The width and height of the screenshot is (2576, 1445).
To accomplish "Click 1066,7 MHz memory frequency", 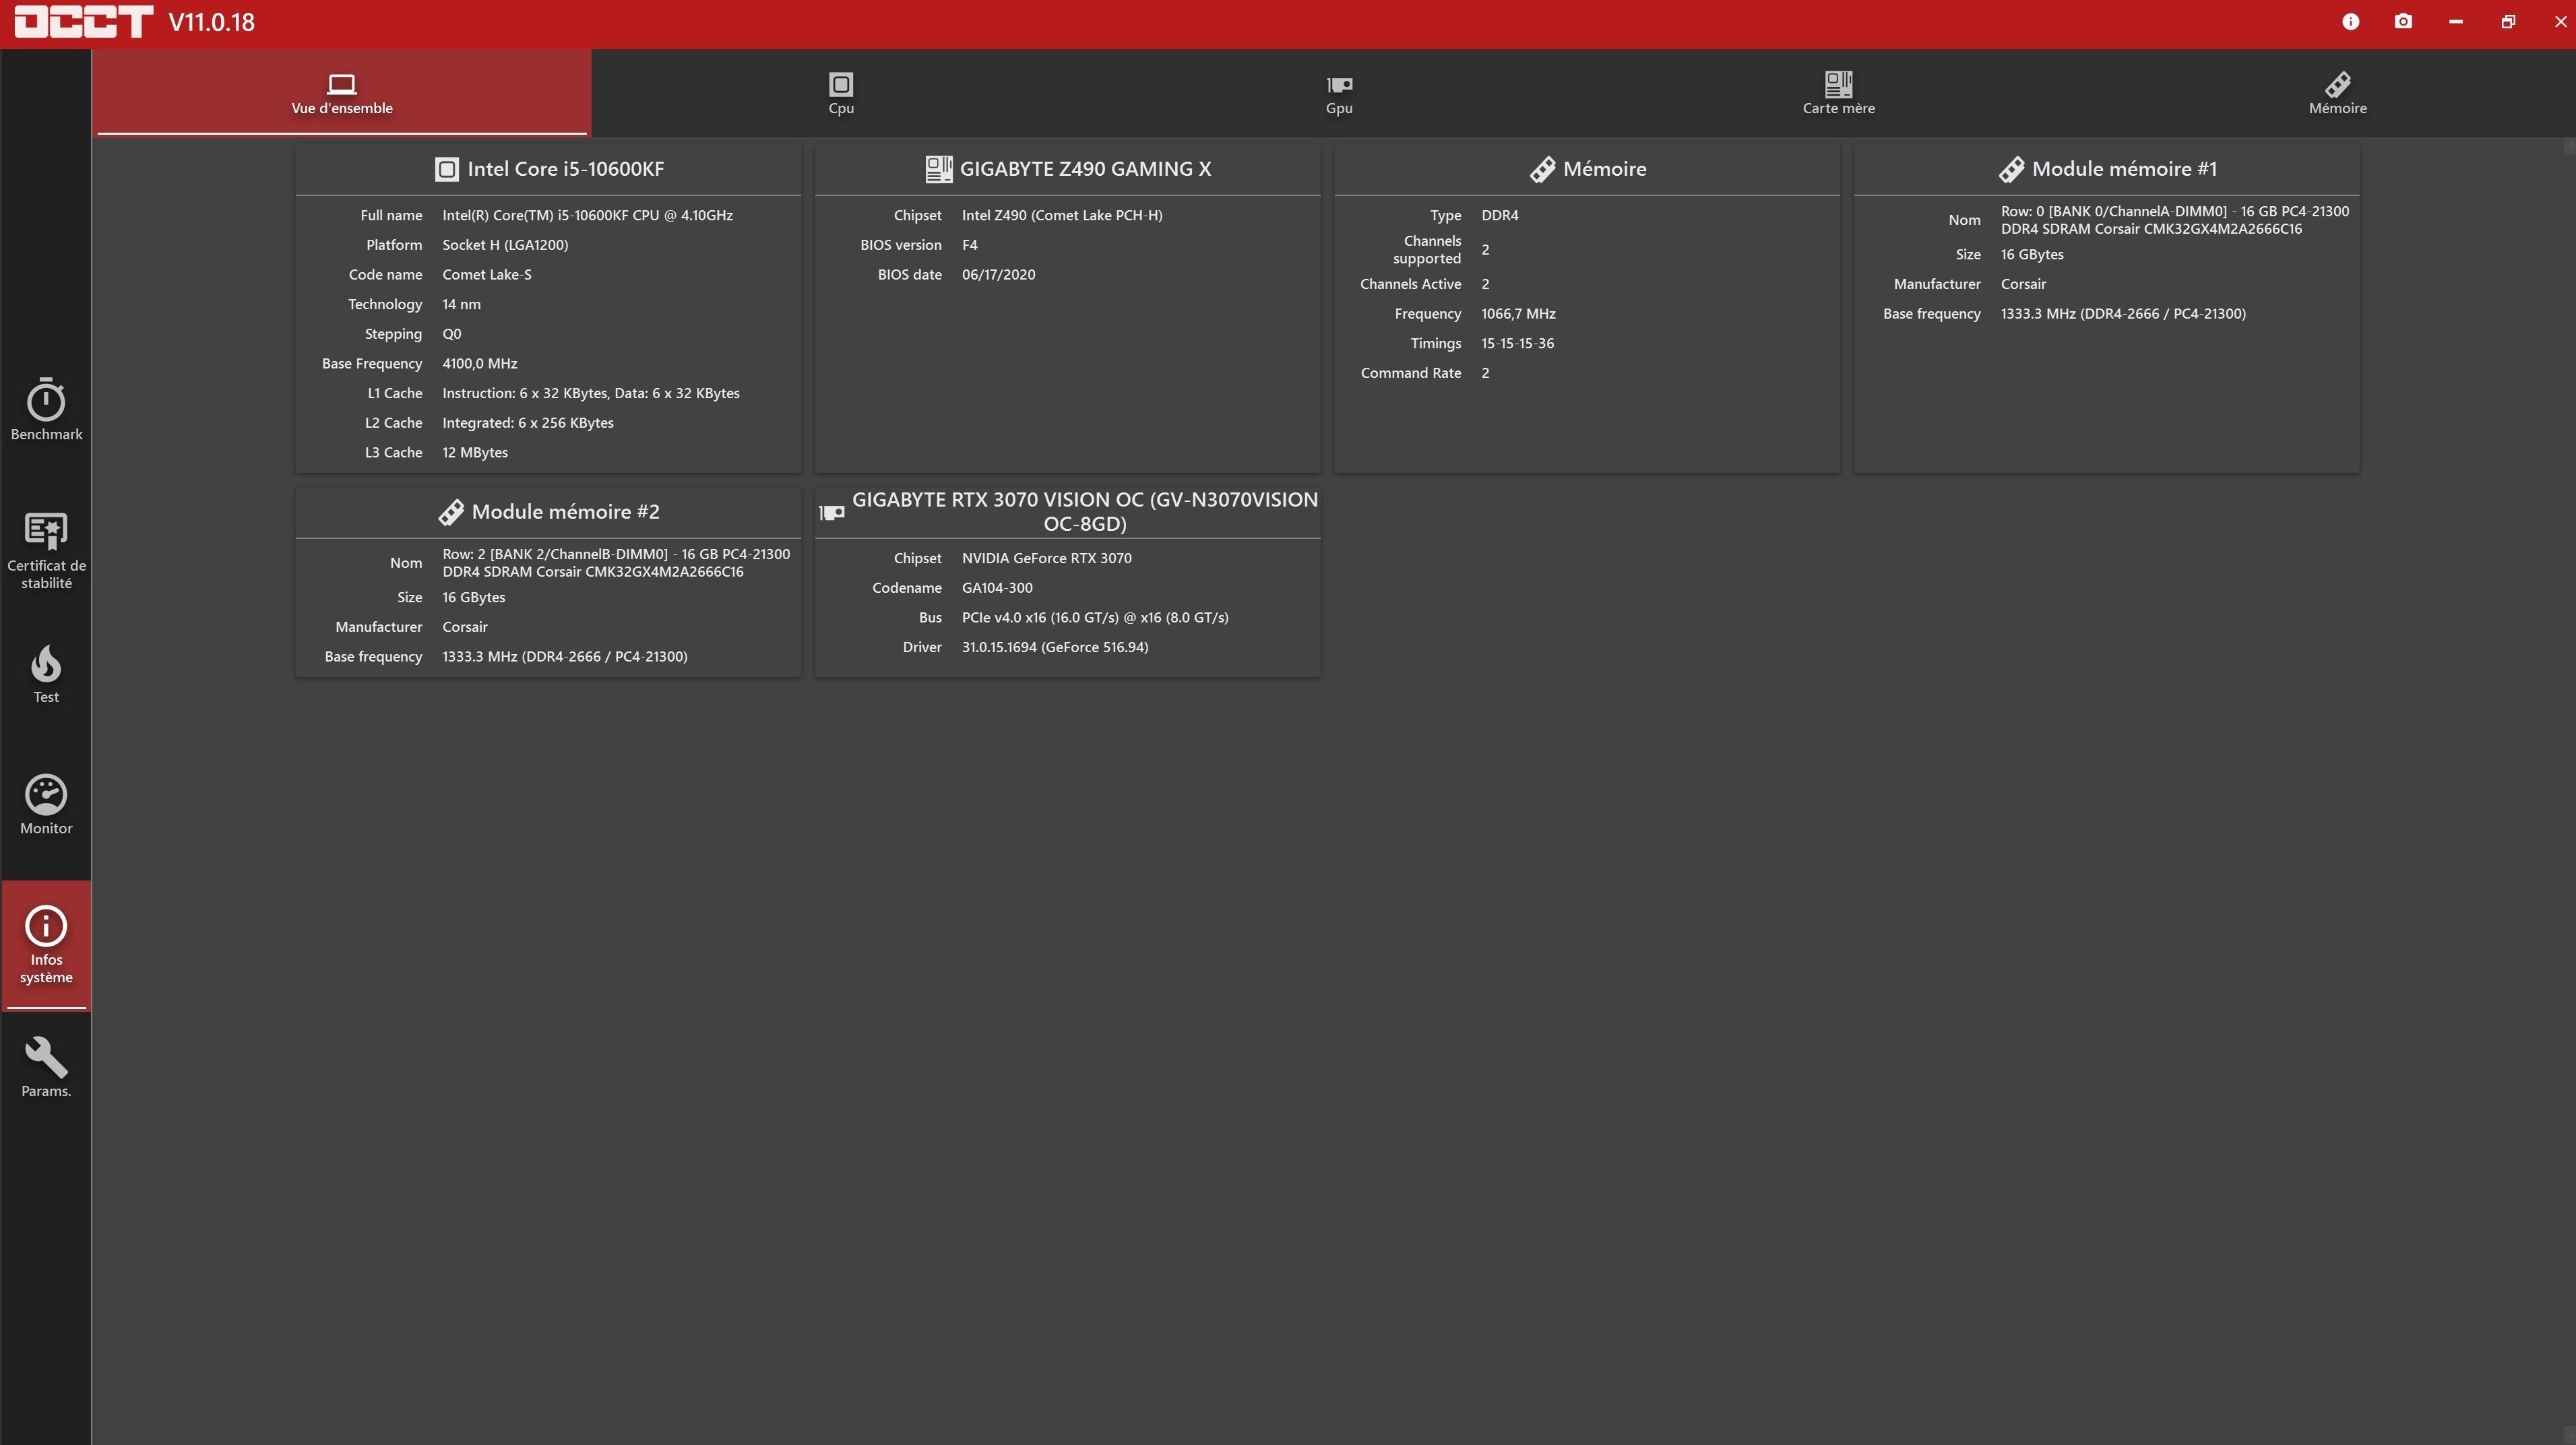I will pyautogui.click(x=1518, y=314).
